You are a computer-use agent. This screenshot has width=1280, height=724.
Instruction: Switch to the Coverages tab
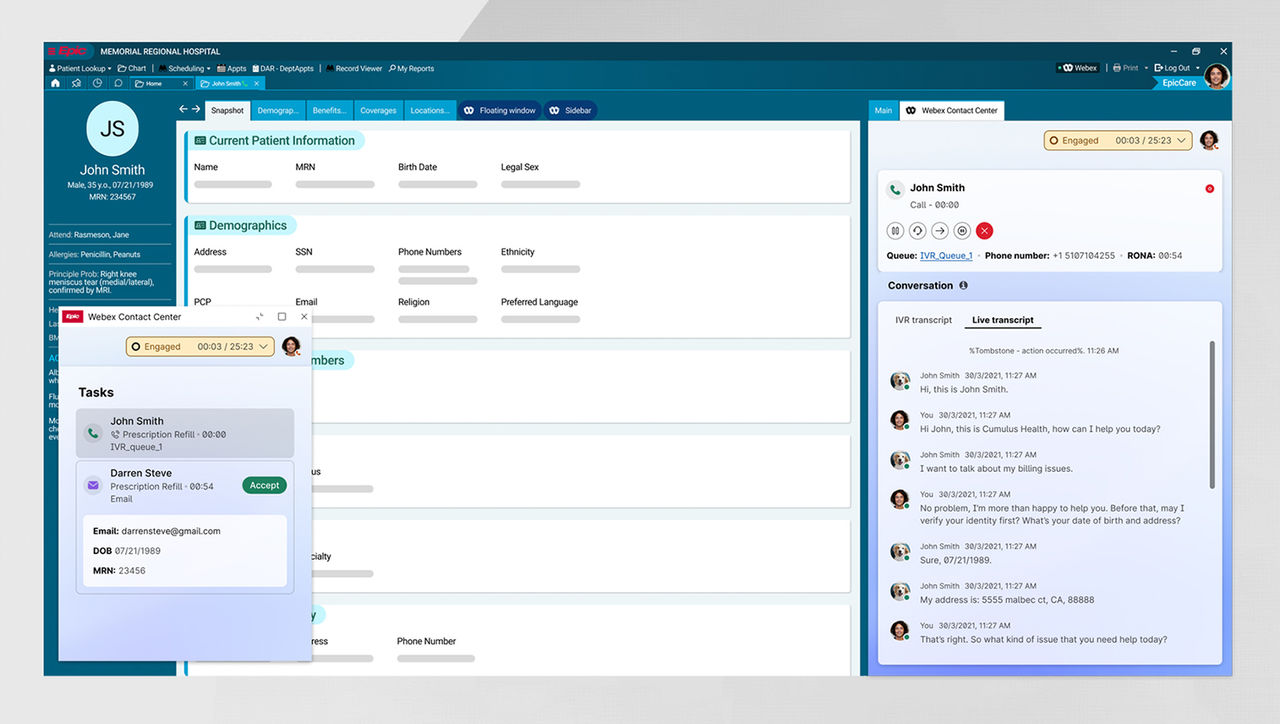pos(378,110)
